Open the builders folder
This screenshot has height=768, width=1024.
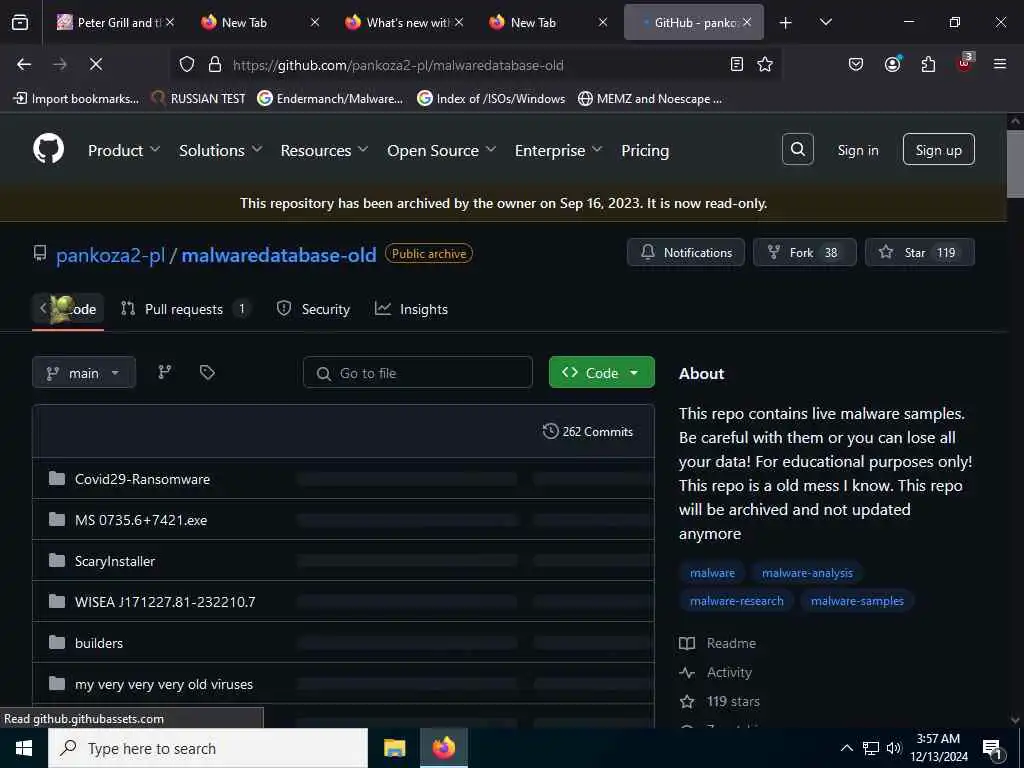coord(99,643)
